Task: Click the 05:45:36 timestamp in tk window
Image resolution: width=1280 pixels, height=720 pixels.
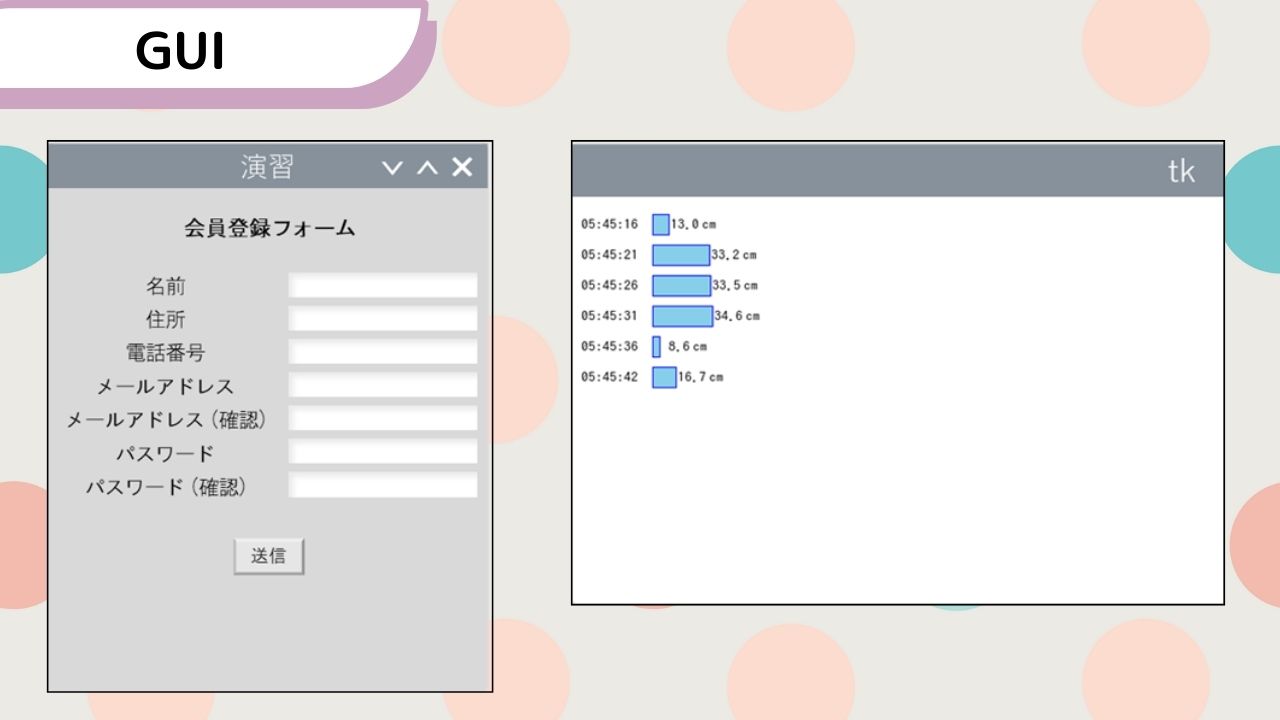Action: click(609, 347)
